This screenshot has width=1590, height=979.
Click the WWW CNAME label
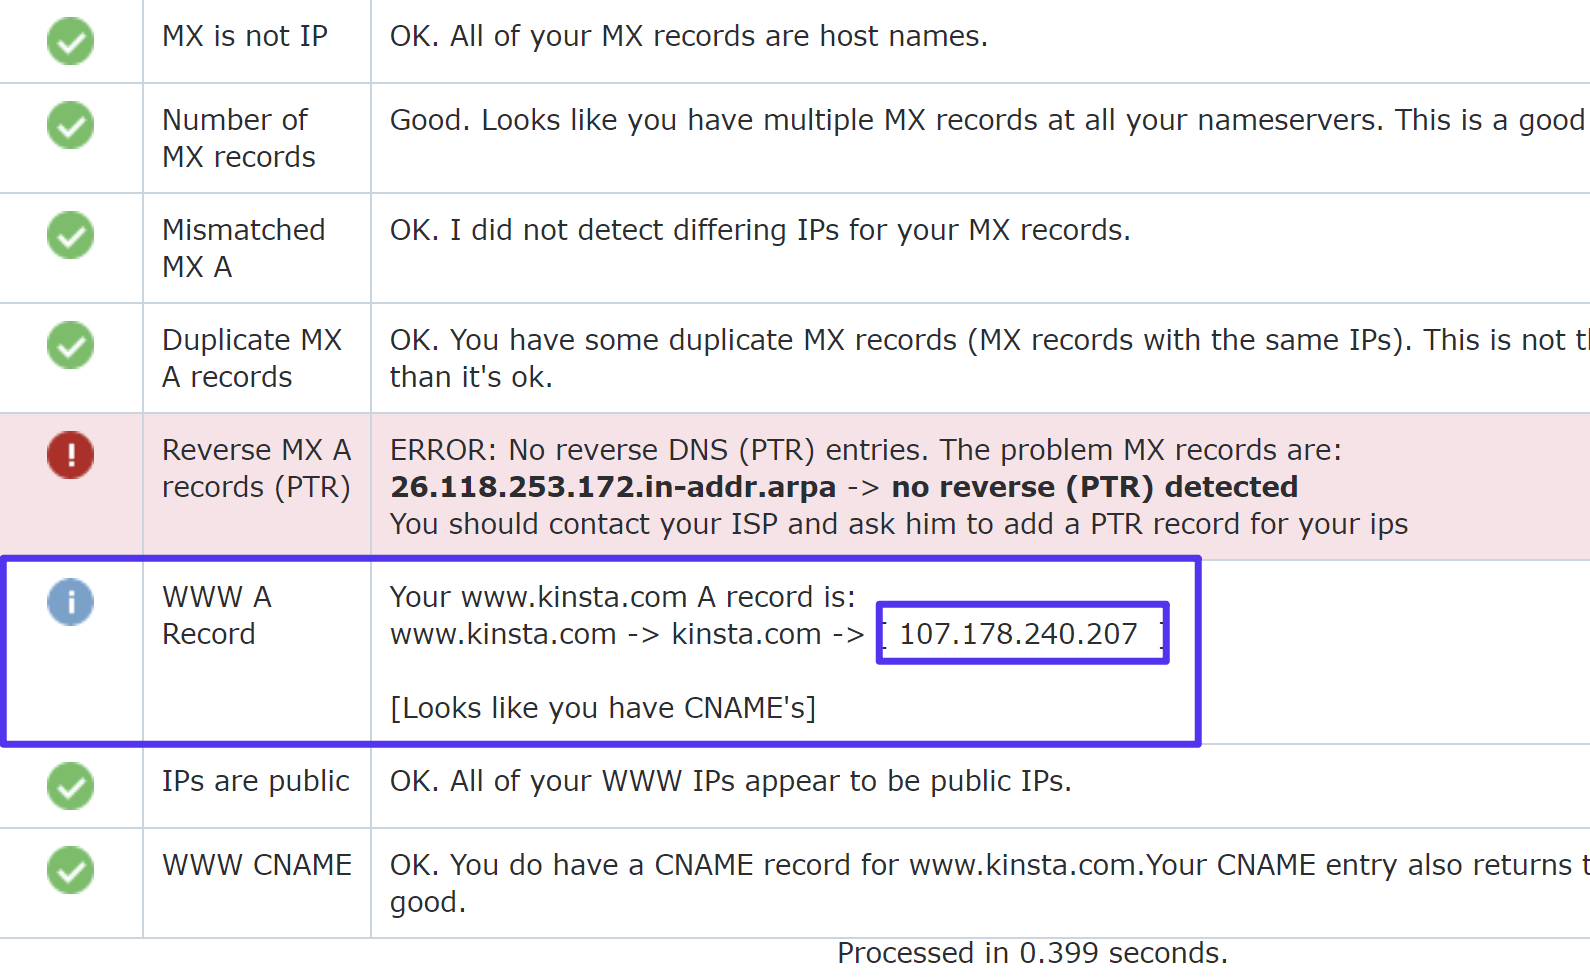(x=257, y=865)
